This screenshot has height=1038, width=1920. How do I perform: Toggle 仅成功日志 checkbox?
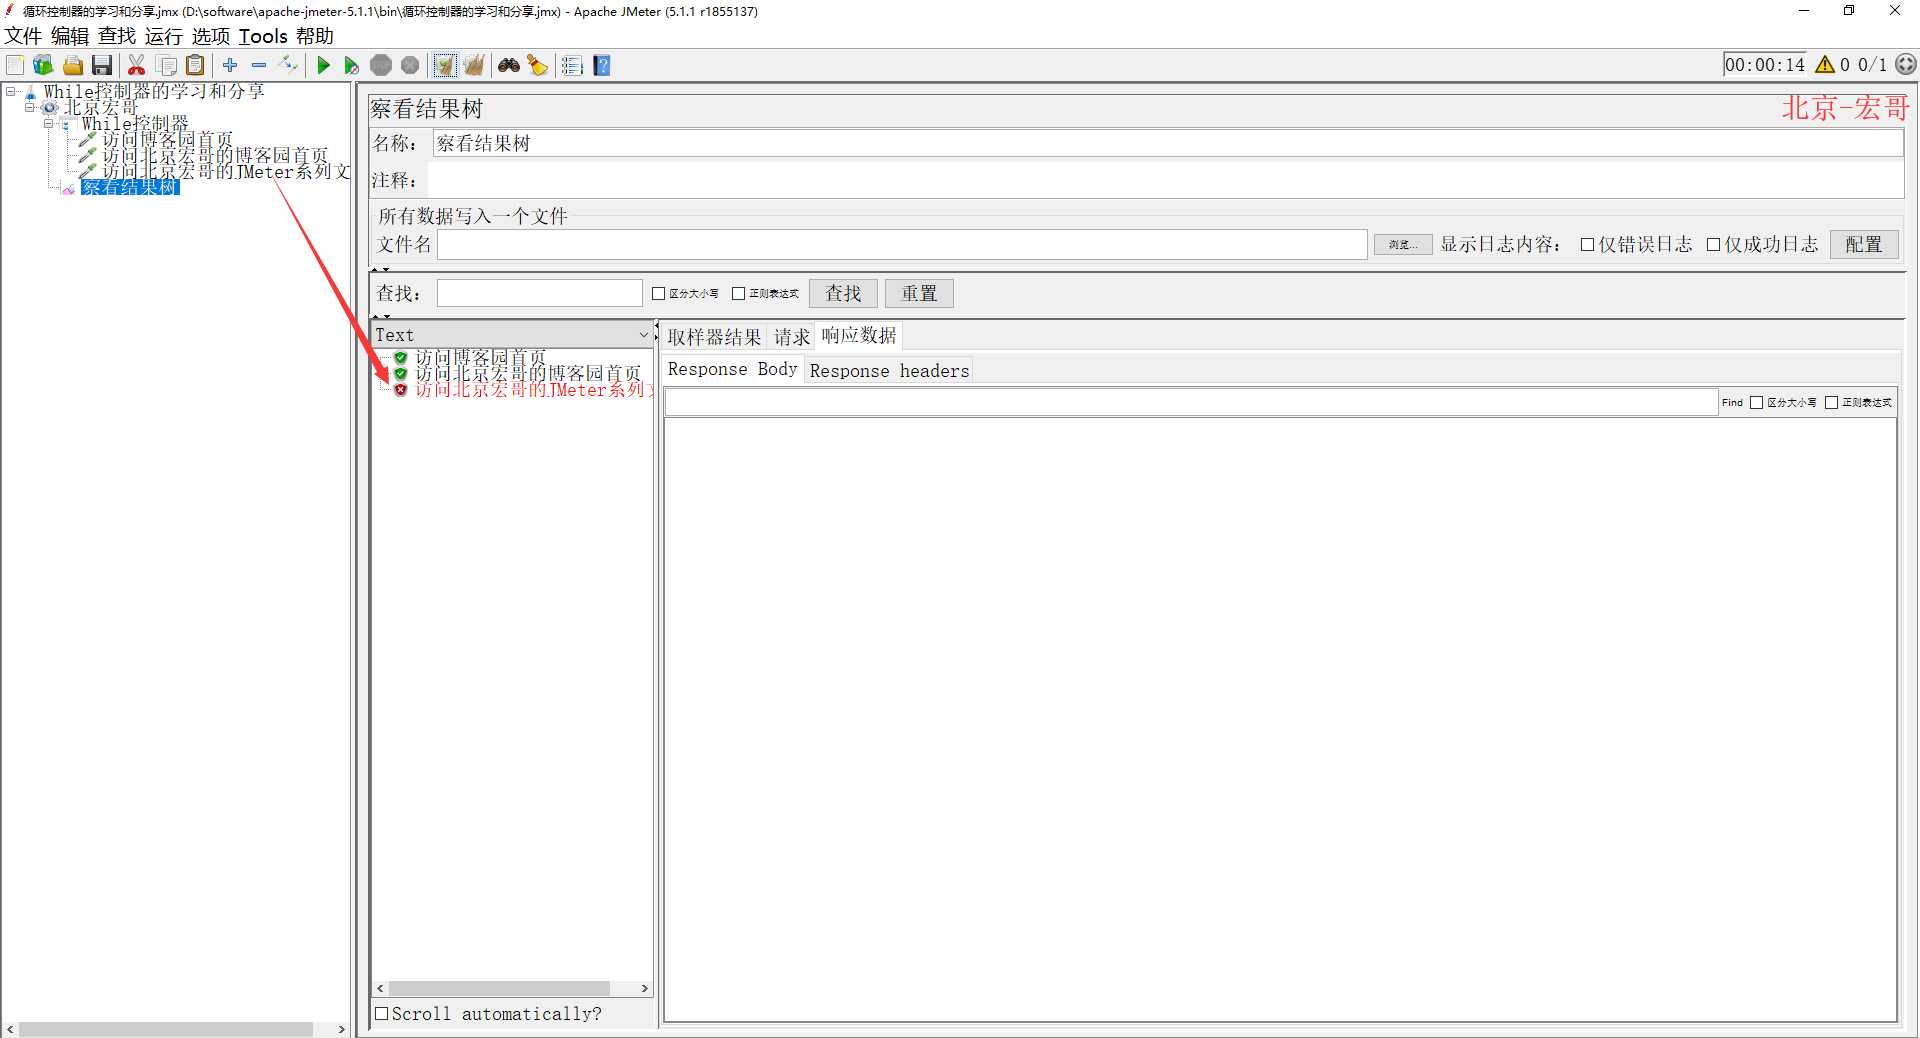(1713, 245)
